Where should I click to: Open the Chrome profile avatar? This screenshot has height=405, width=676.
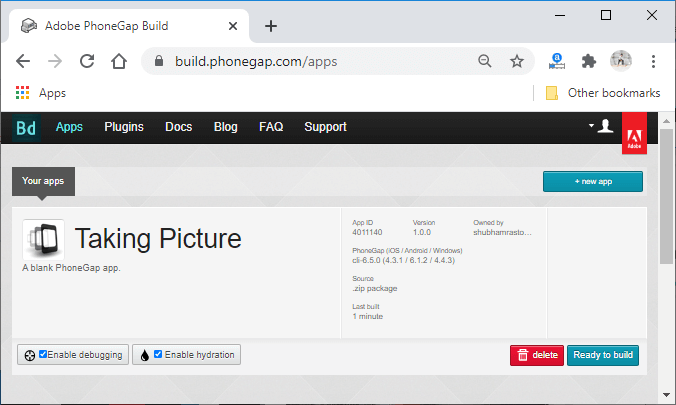coord(621,61)
